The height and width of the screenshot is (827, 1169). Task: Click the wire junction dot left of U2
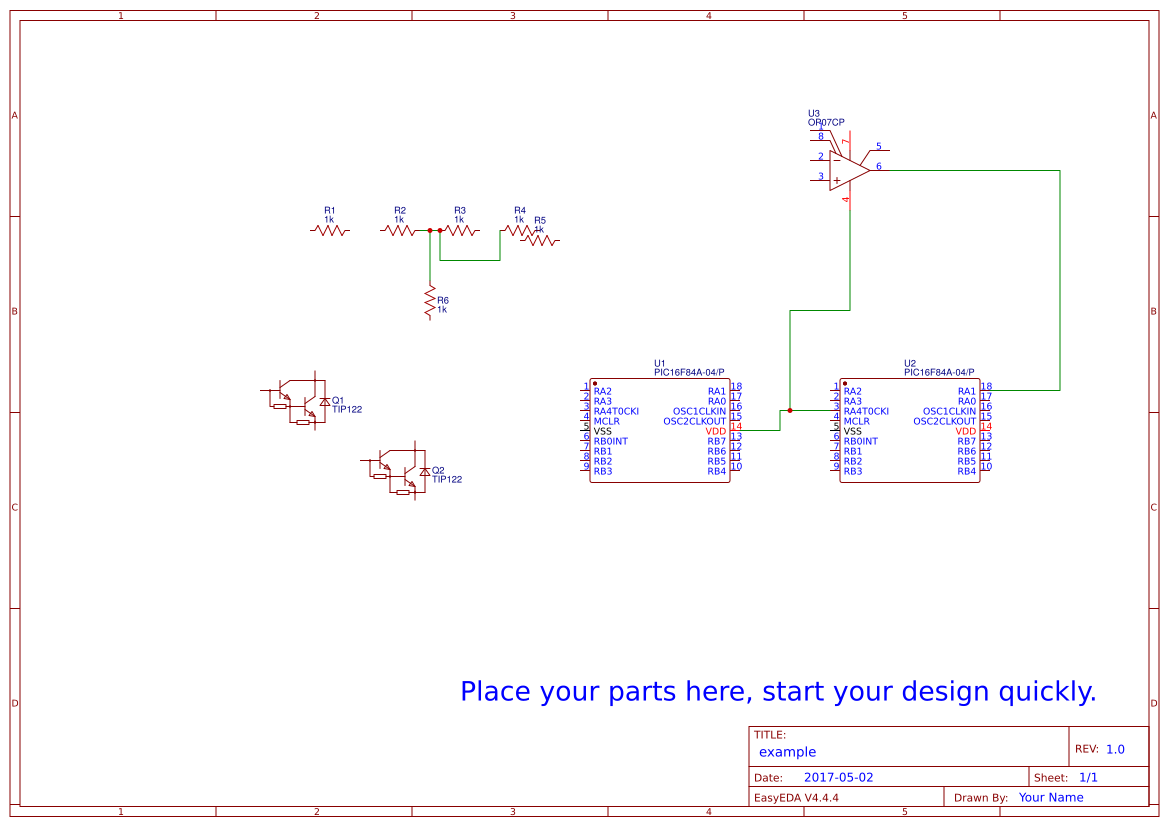pos(790,411)
